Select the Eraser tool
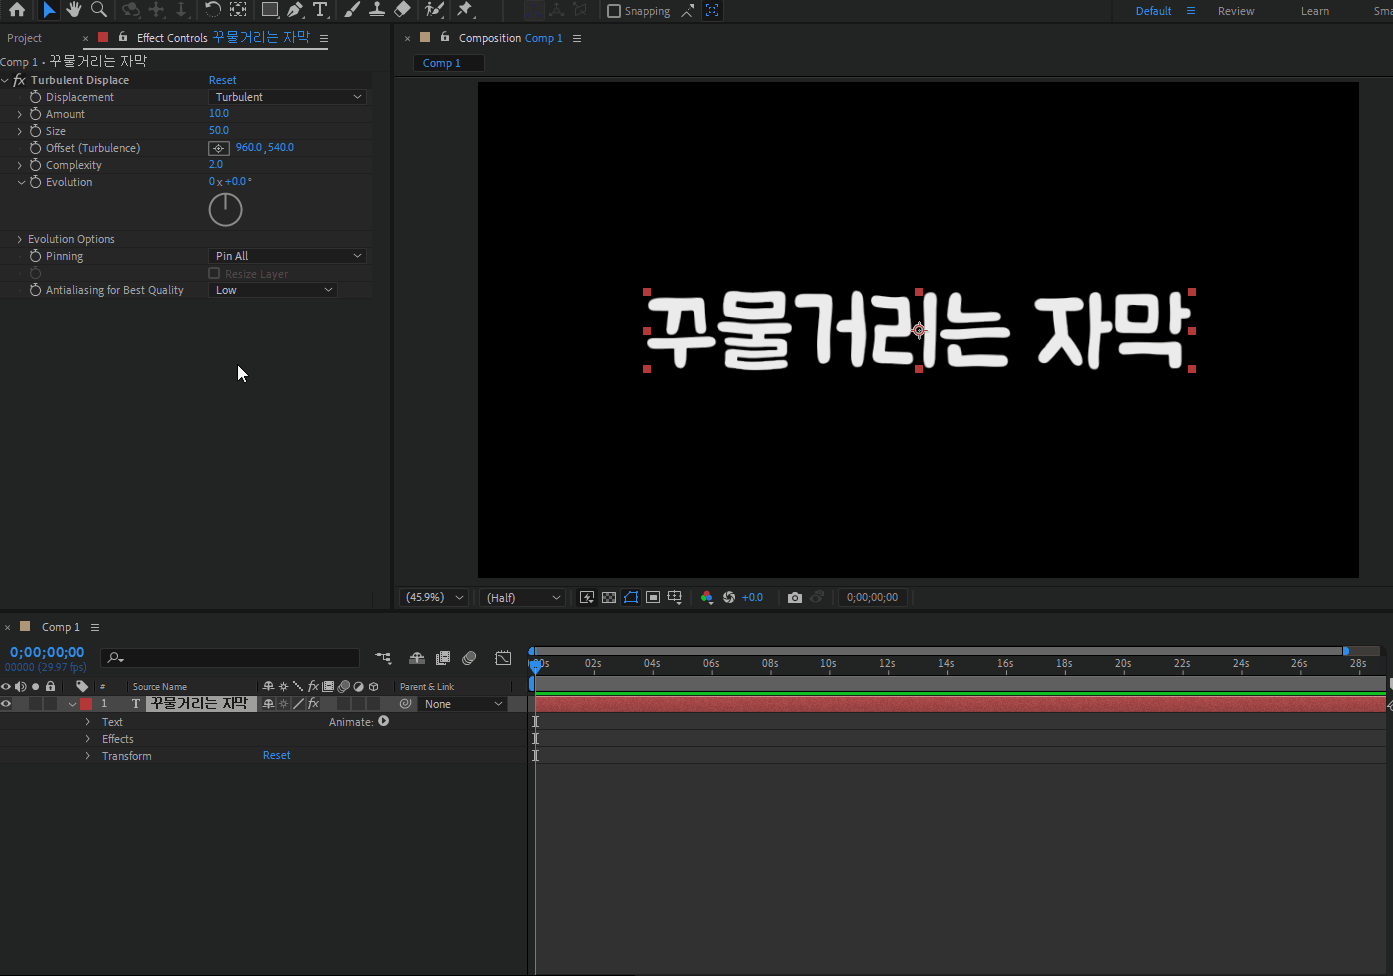This screenshot has height=976, width=1393. tap(402, 10)
